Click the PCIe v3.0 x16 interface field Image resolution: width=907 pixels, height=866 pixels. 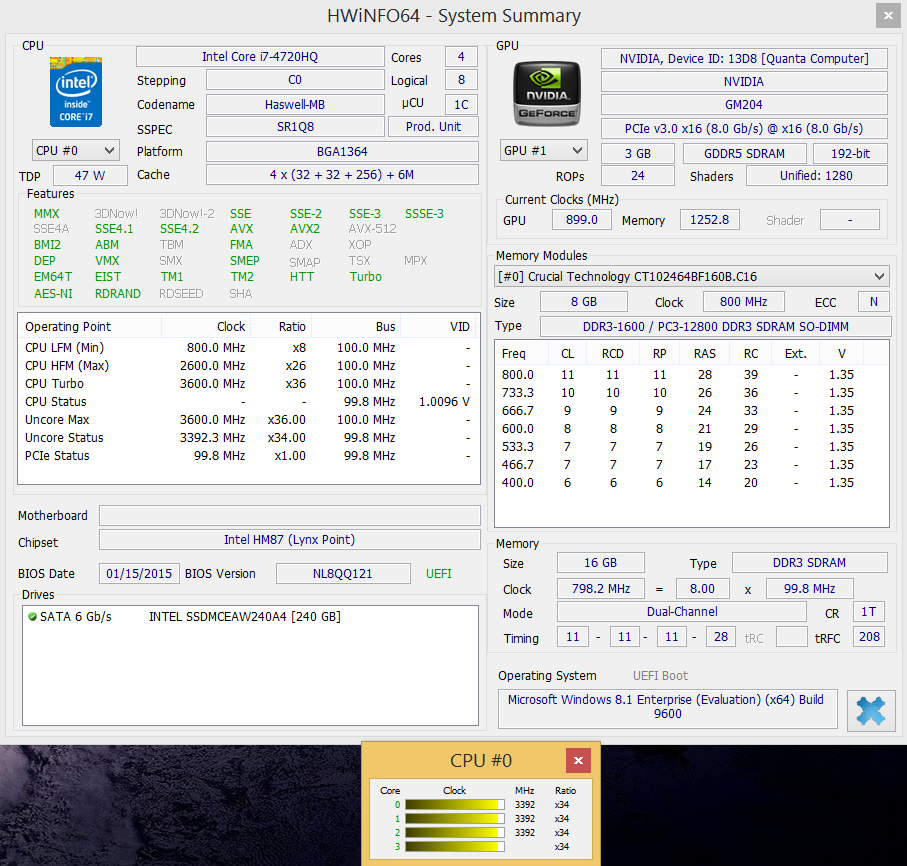[x=744, y=128]
